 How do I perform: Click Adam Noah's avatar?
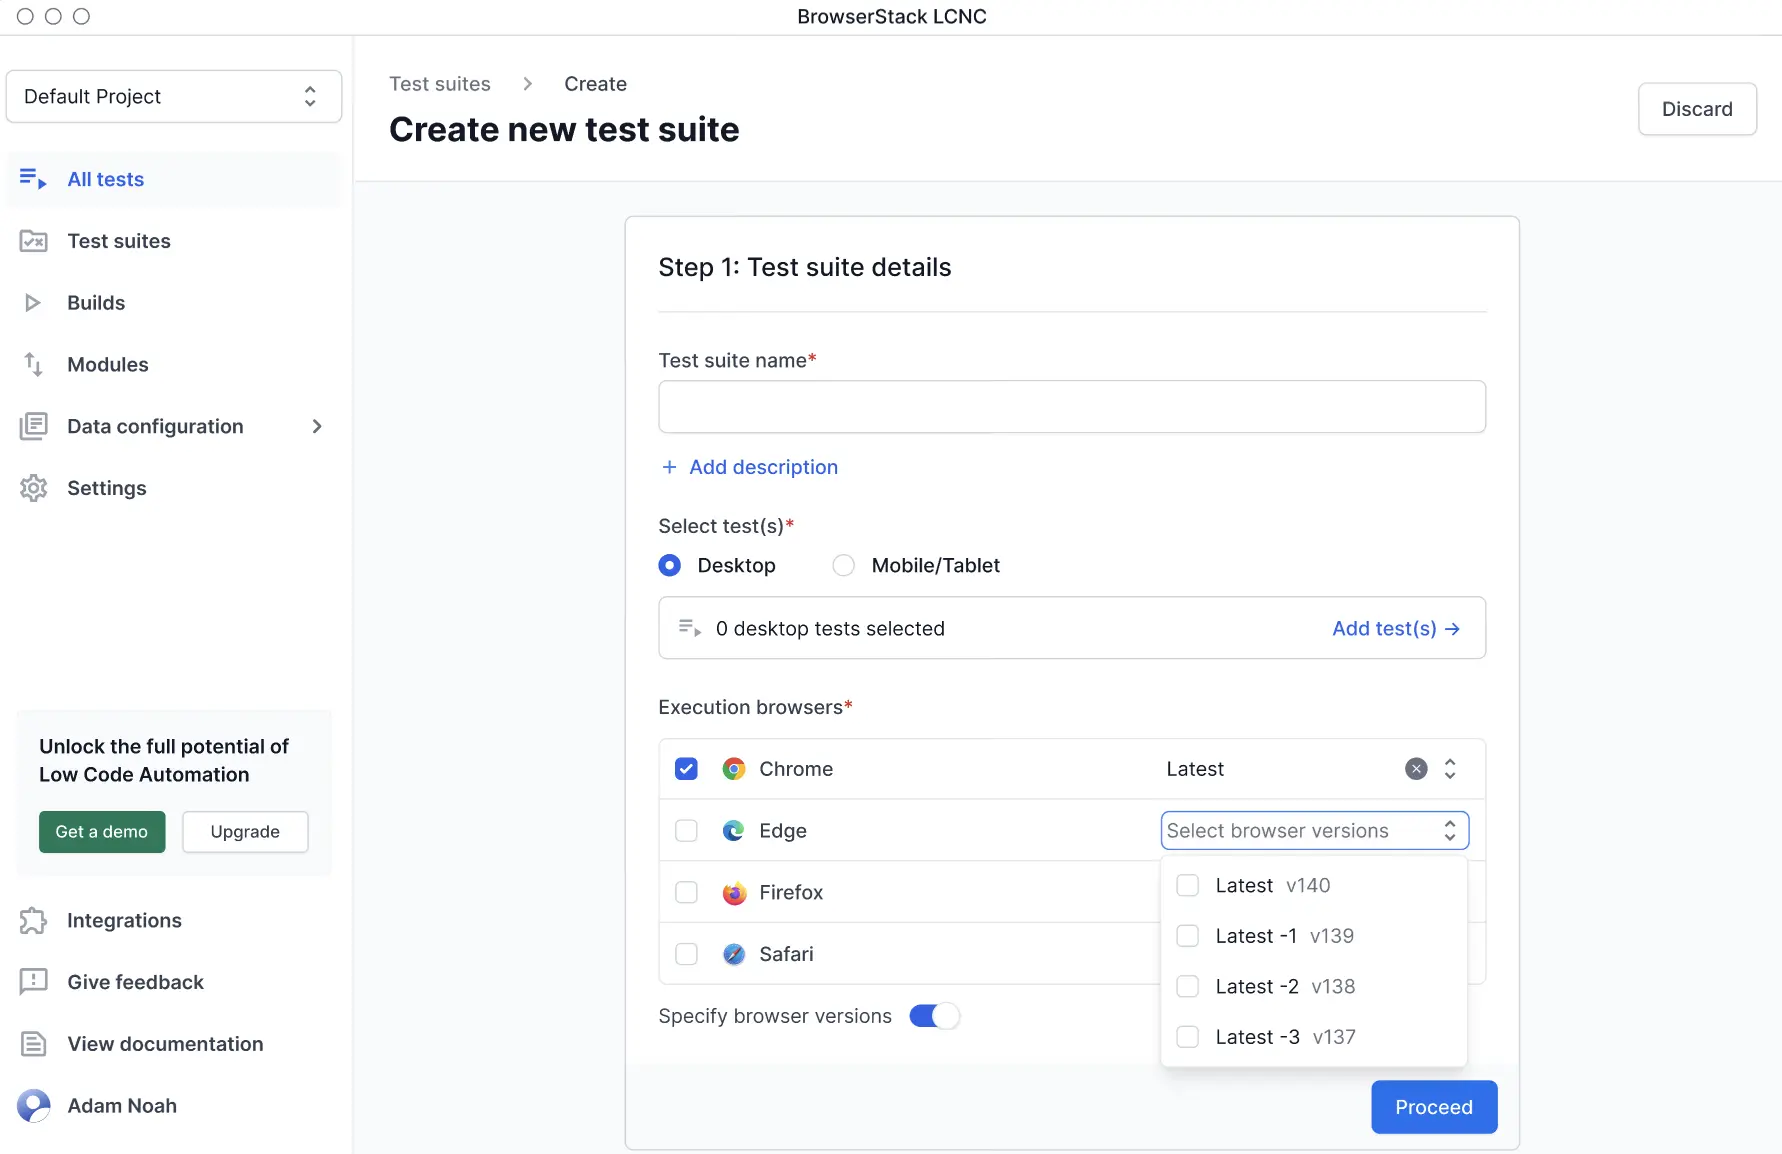pos(34,1106)
